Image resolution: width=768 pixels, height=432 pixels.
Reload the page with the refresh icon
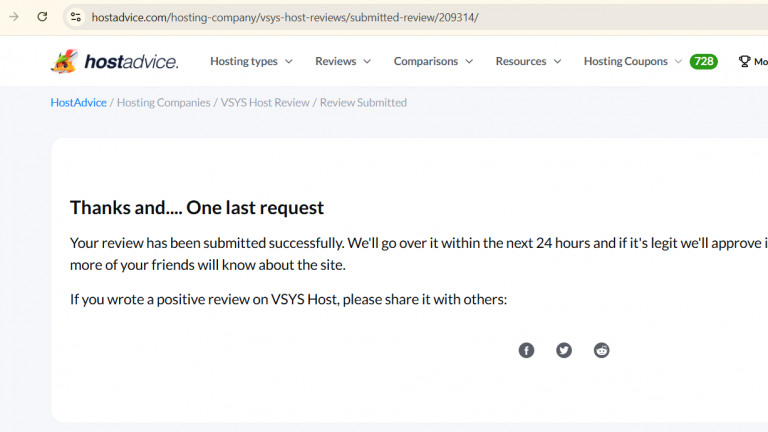(x=43, y=17)
